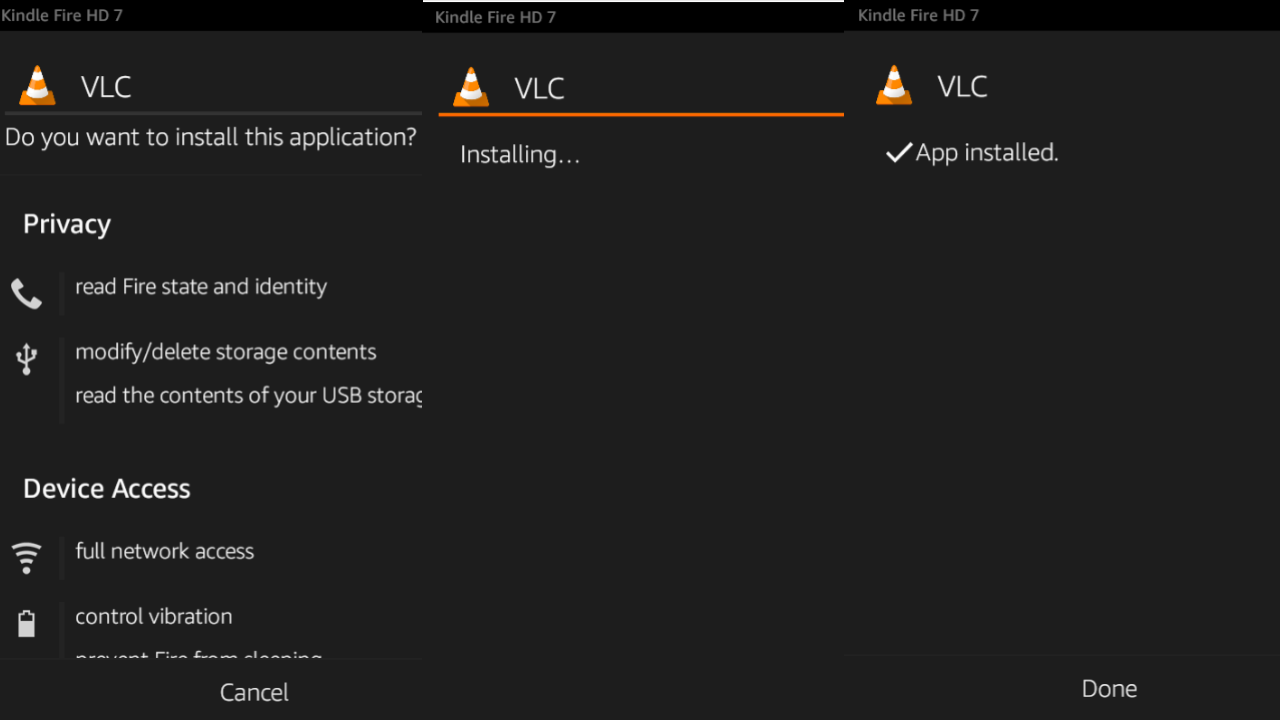Select the Privacy section heading
This screenshot has height=720, width=1280.
(x=67, y=225)
